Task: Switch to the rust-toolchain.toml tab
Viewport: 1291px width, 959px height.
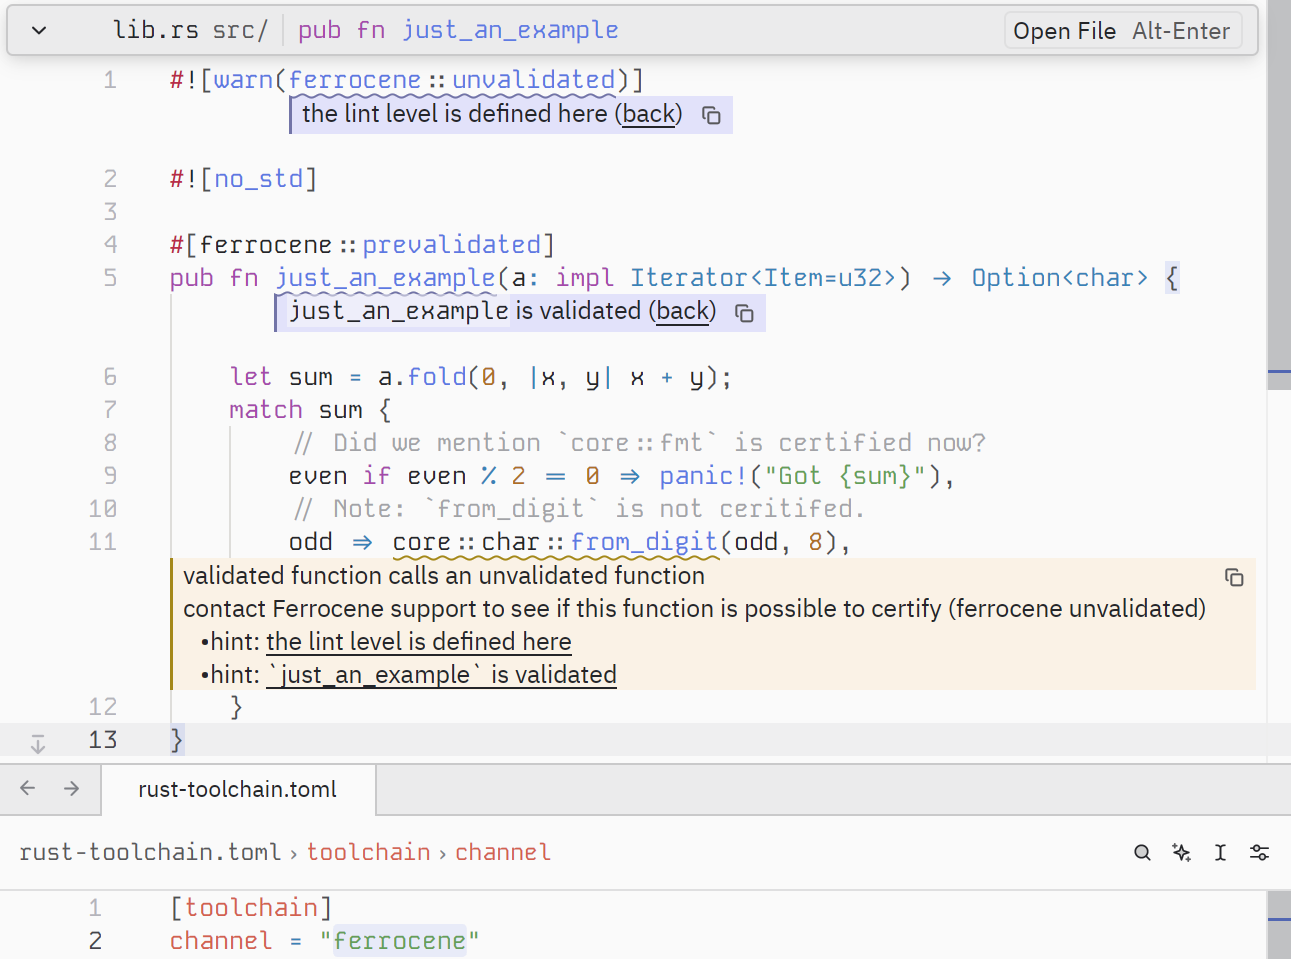Action: pyautogui.click(x=238, y=789)
